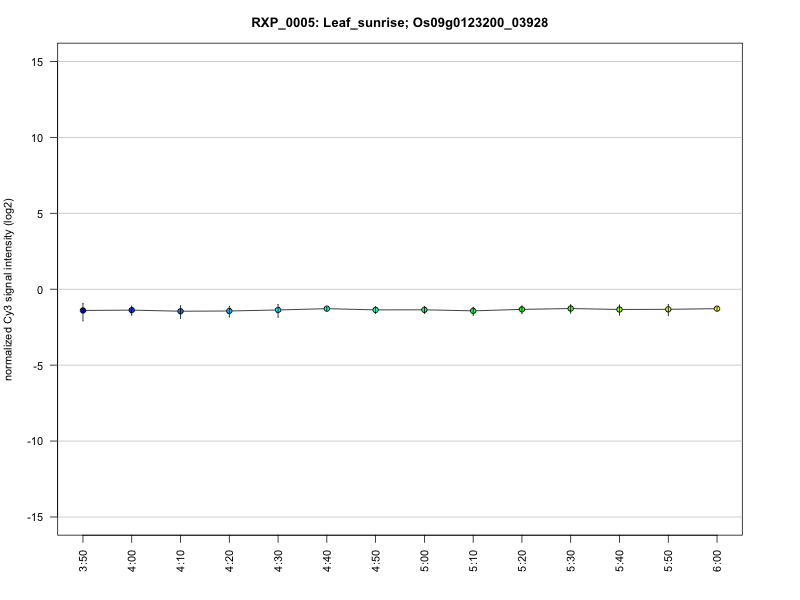Click the 3:50 x-axis time label
The width and height of the screenshot is (800, 600).
pyautogui.click(x=83, y=561)
